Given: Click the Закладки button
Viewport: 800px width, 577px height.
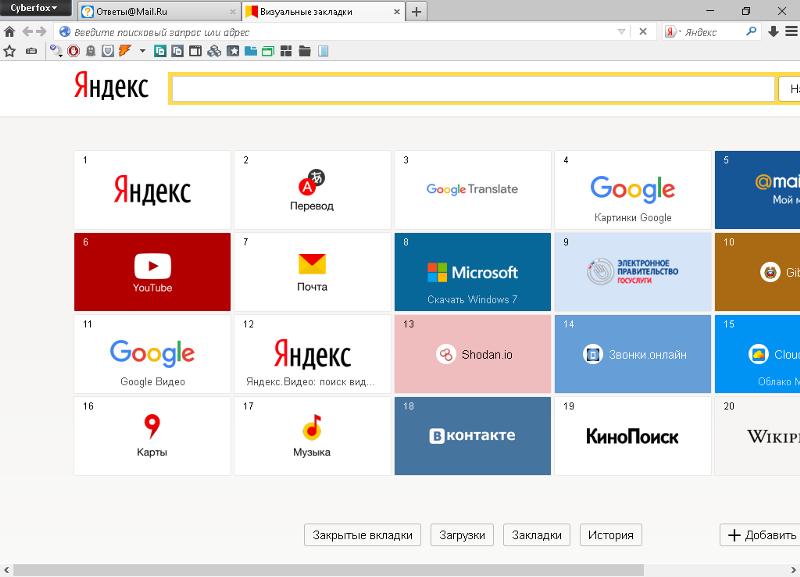Looking at the screenshot, I should click(x=537, y=535).
